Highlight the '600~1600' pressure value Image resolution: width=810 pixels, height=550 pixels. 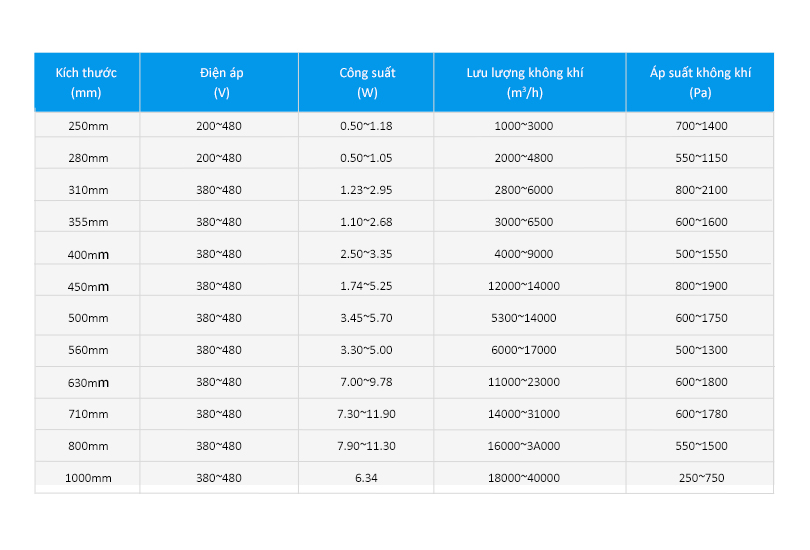point(702,222)
